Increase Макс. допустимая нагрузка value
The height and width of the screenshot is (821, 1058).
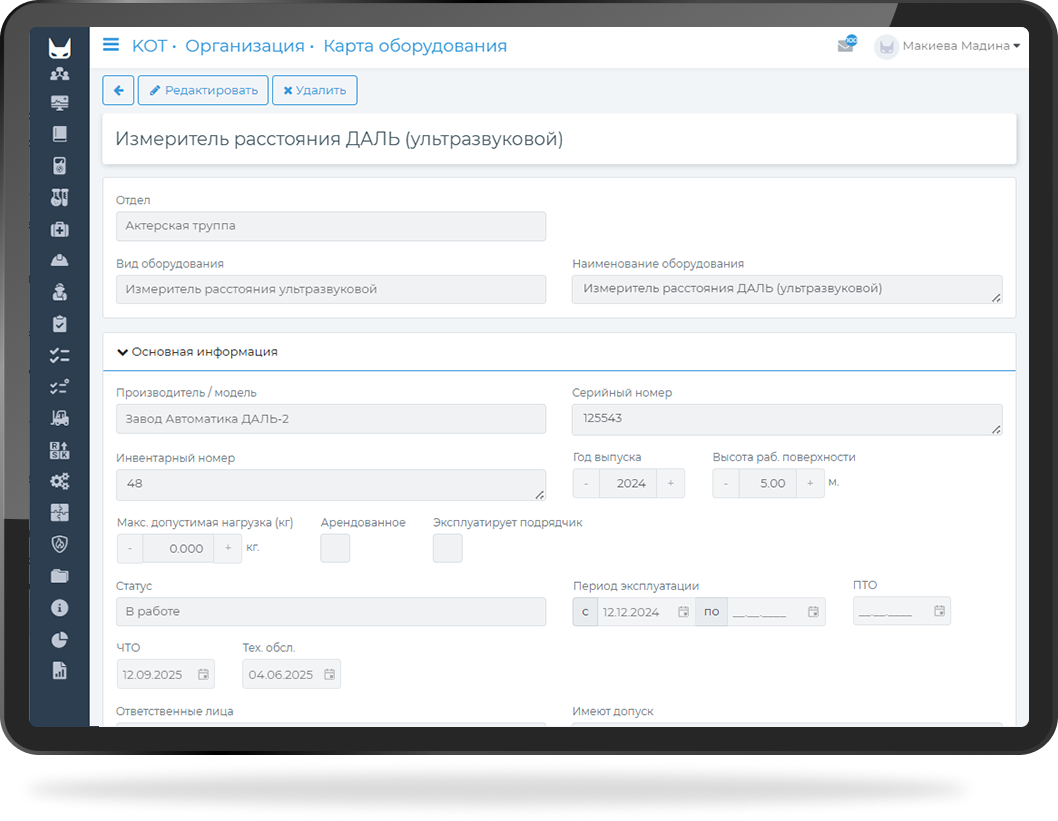click(x=228, y=548)
